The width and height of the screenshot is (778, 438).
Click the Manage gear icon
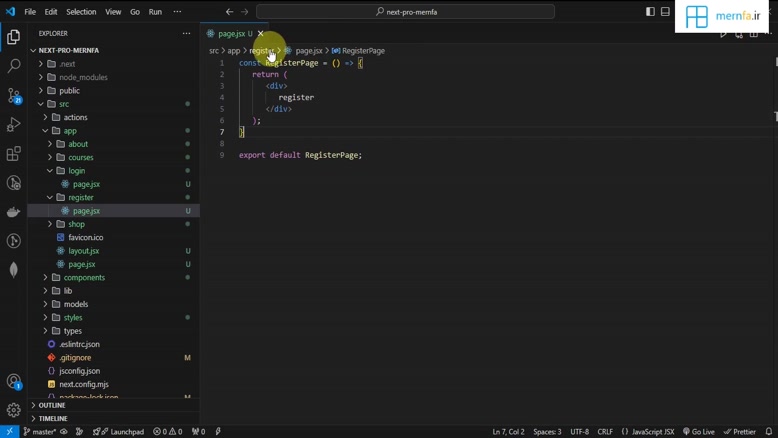click(x=14, y=410)
